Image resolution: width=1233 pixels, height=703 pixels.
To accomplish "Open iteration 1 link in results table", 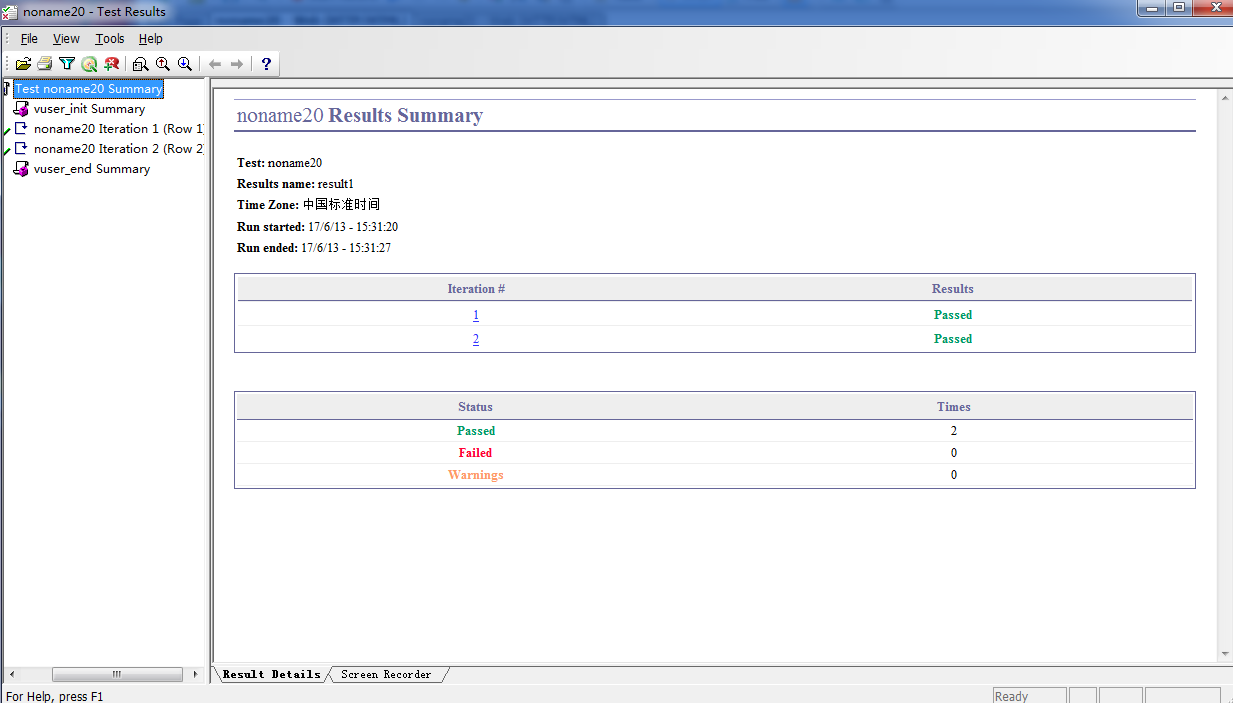I will (476, 315).
